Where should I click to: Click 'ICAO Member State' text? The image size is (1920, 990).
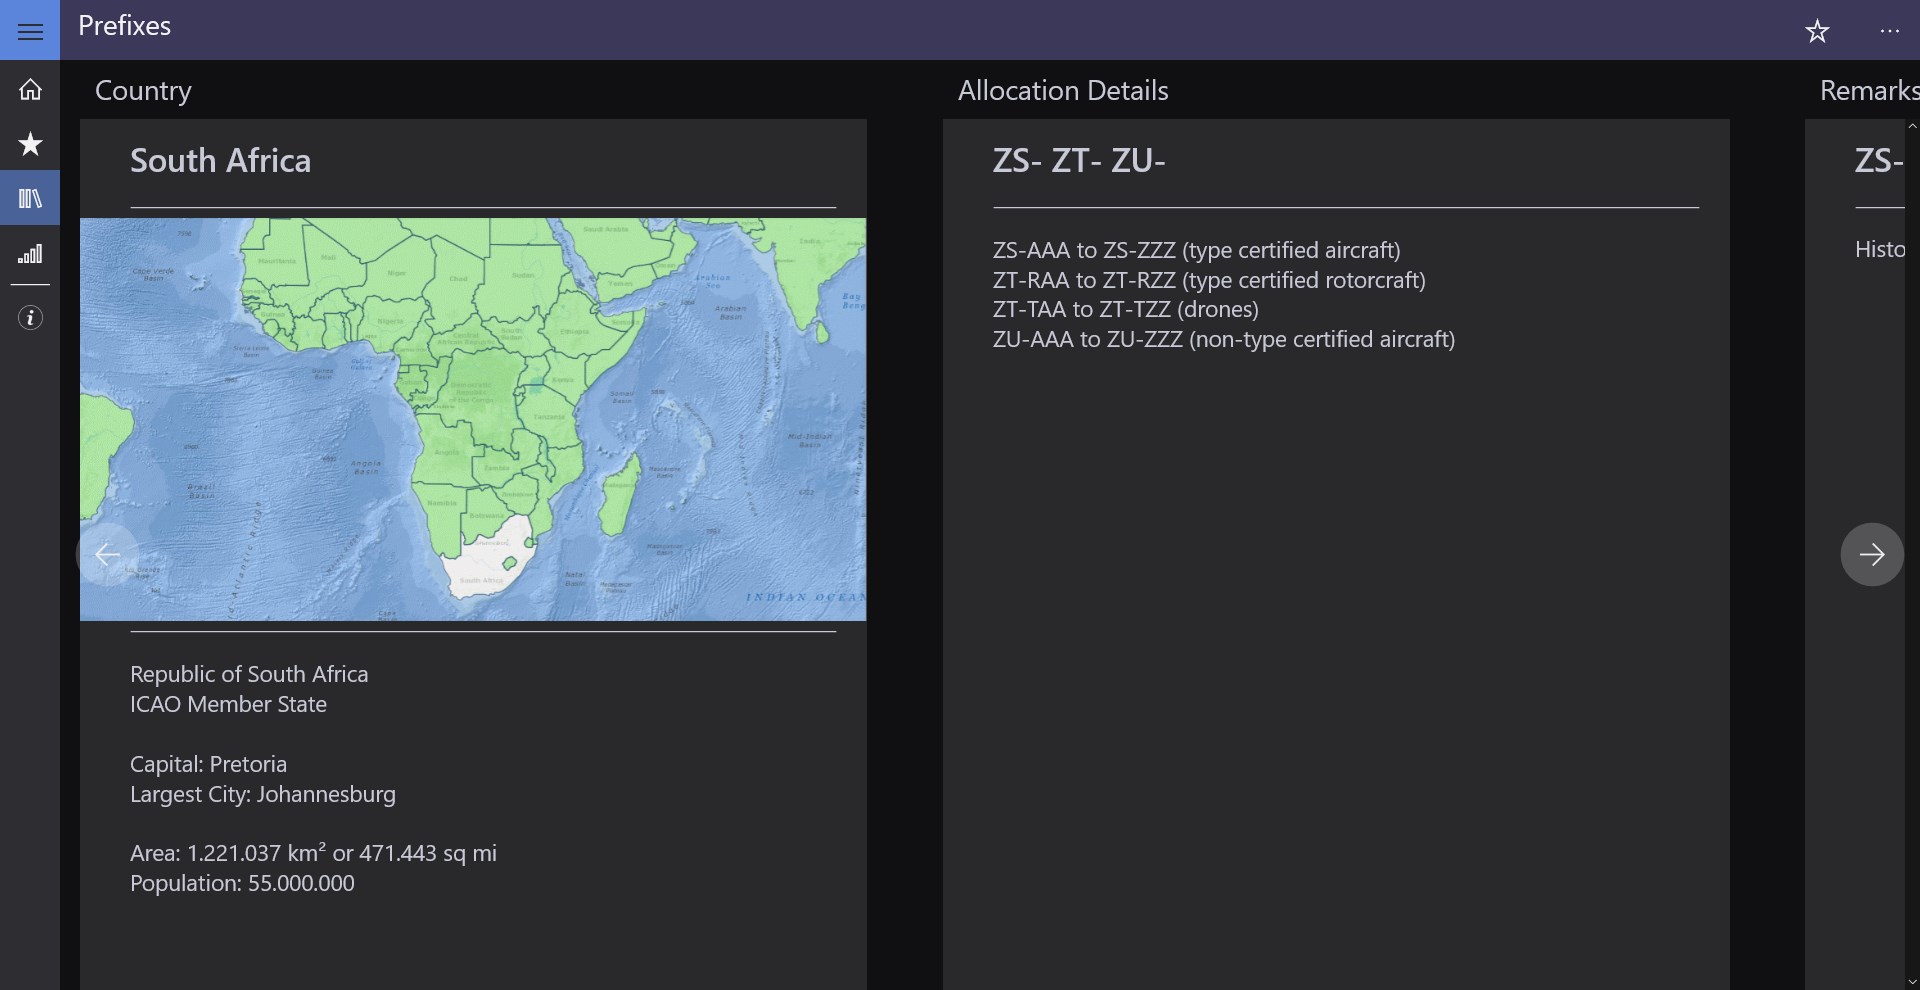click(x=228, y=704)
